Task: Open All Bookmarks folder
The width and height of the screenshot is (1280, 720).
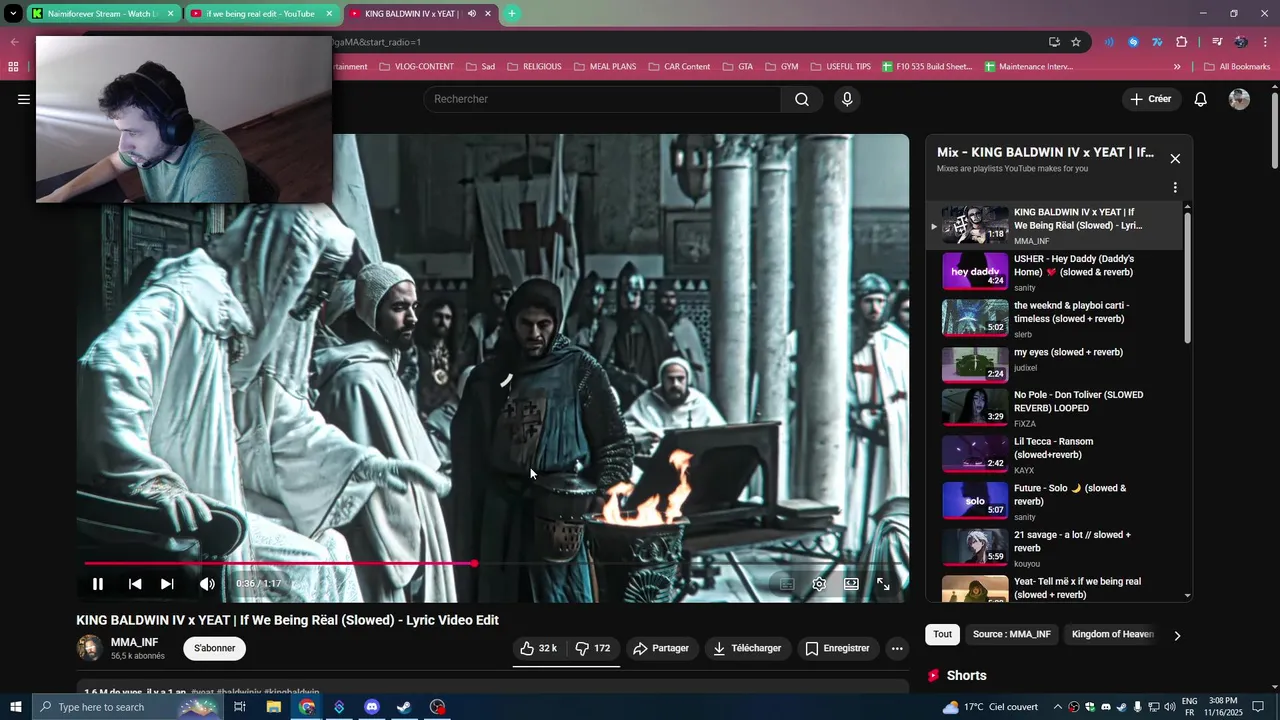Action: coord(1237,67)
